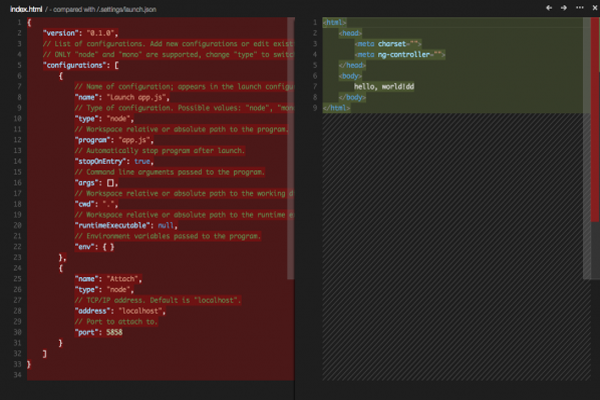Click line number 9 in right gutter
This screenshot has height=400, width=600.
coord(315,108)
